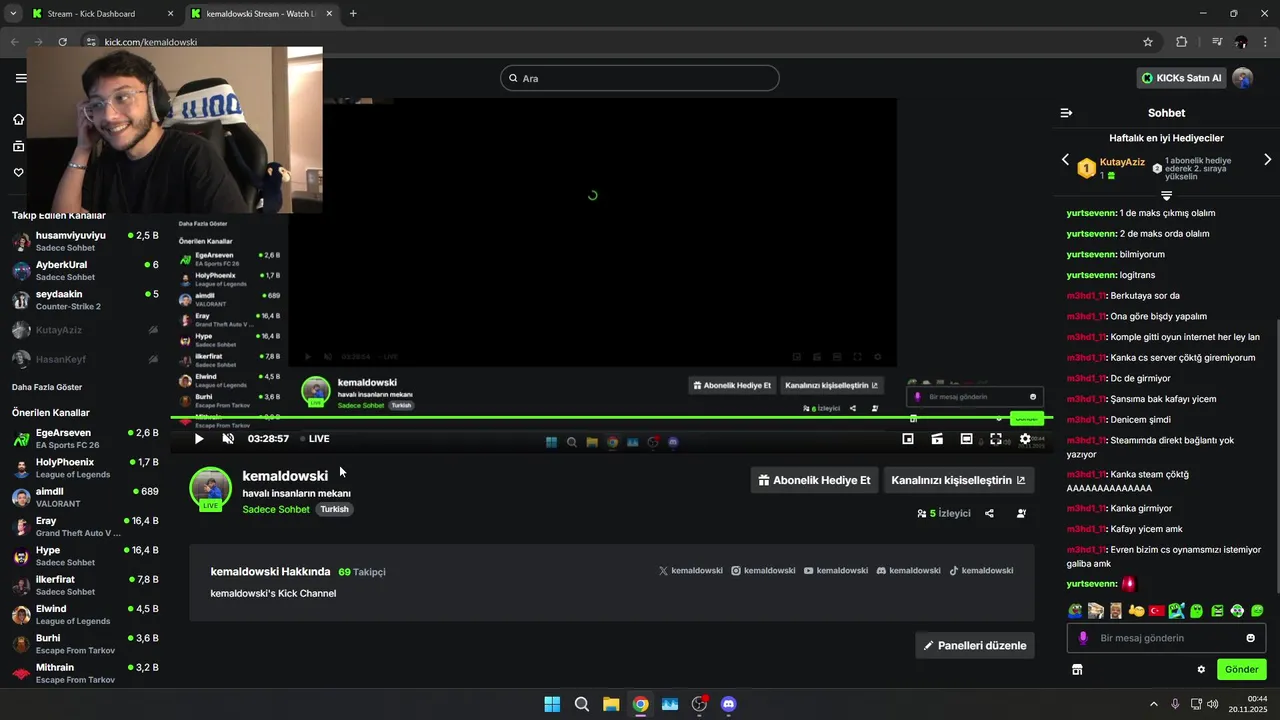Enter fullscreen in the video player
This screenshot has width=1280, height=720.
996,439
